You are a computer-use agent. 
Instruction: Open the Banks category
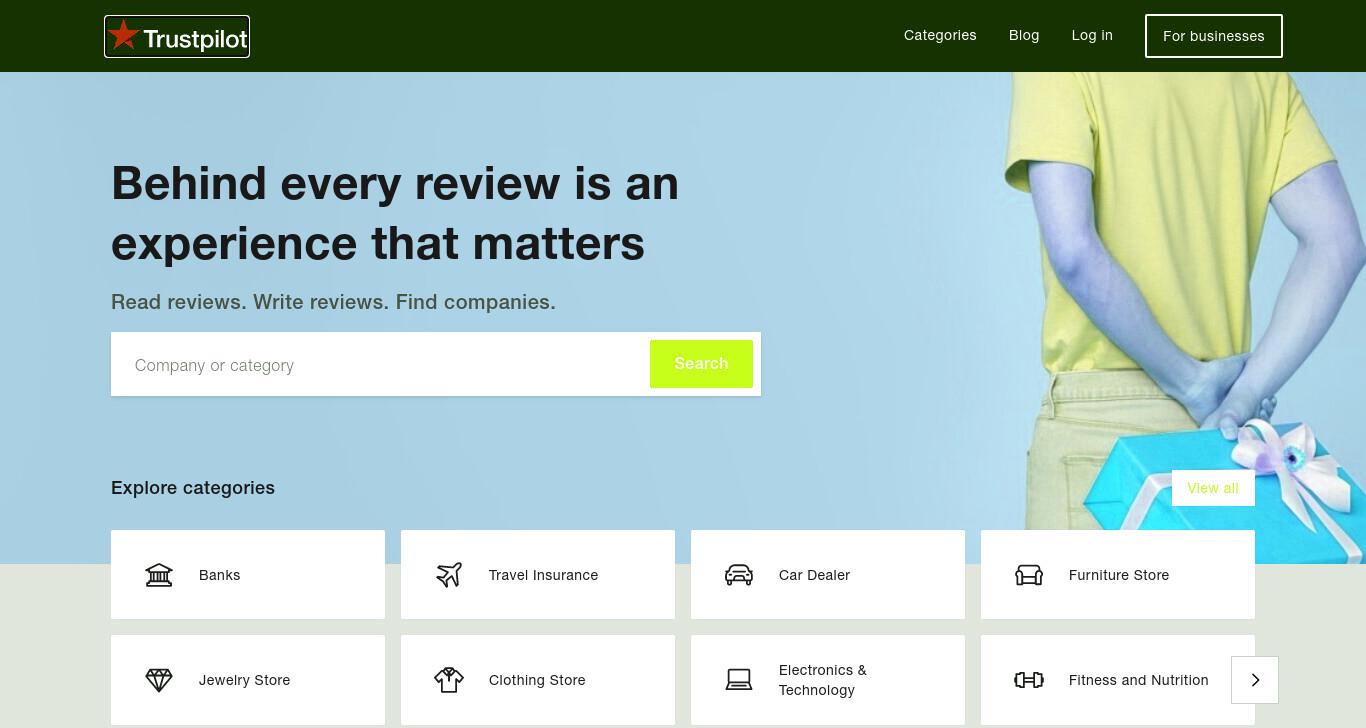point(248,575)
